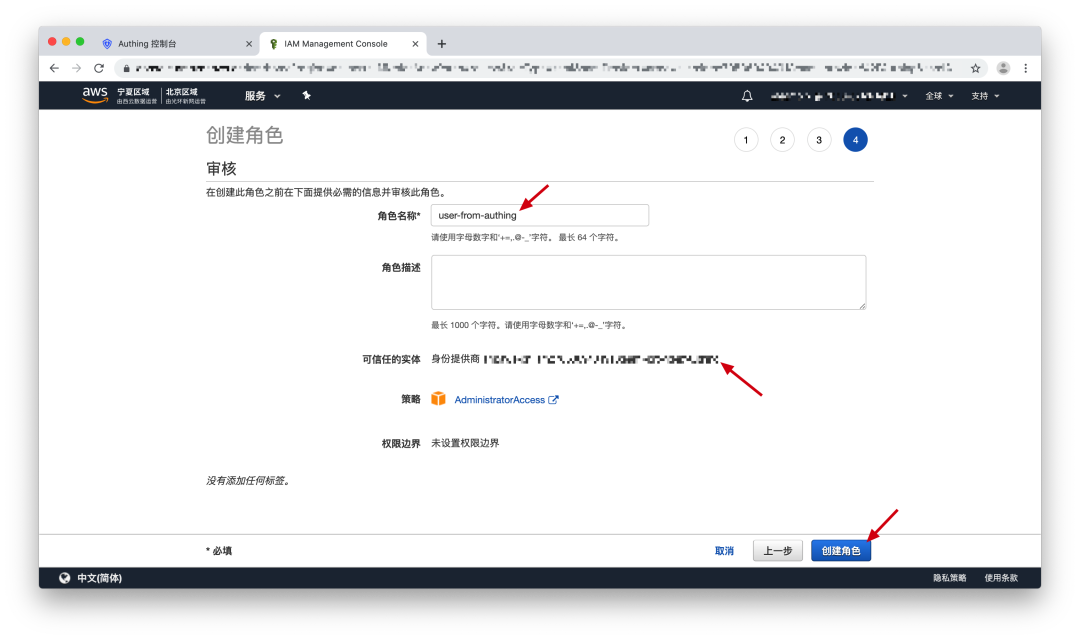This screenshot has height=640, width=1080.
Task: Open the notifications bell
Action: point(747,96)
